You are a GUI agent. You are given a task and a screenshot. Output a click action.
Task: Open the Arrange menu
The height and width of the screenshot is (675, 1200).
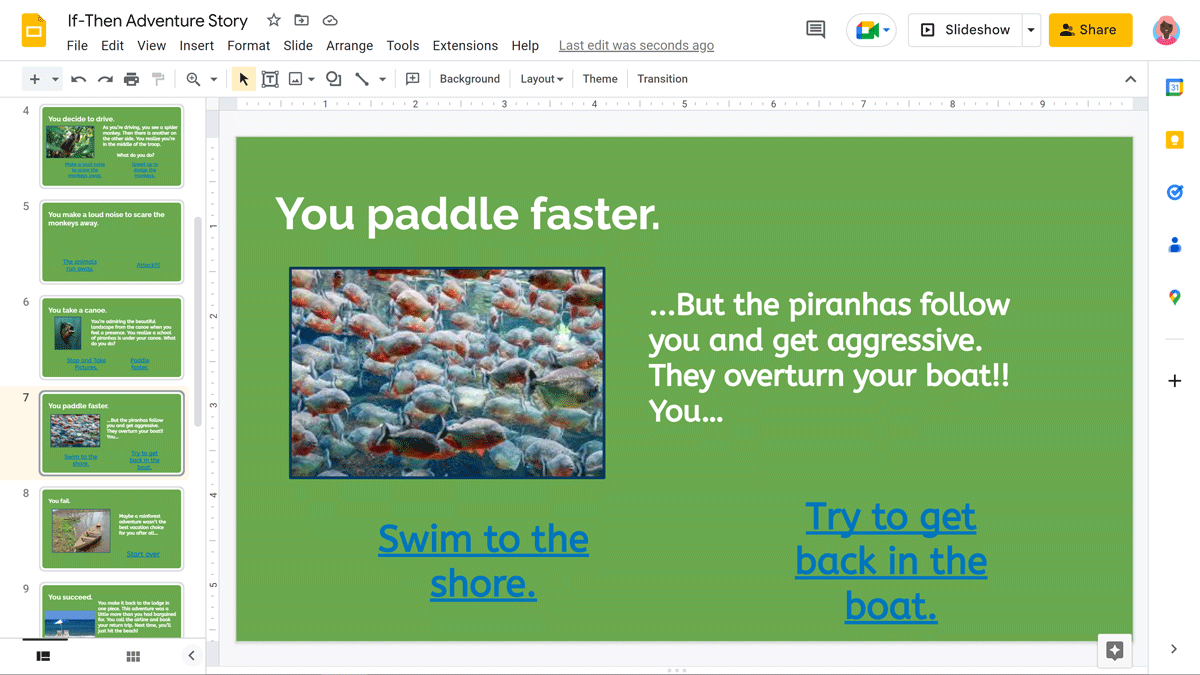tap(349, 45)
